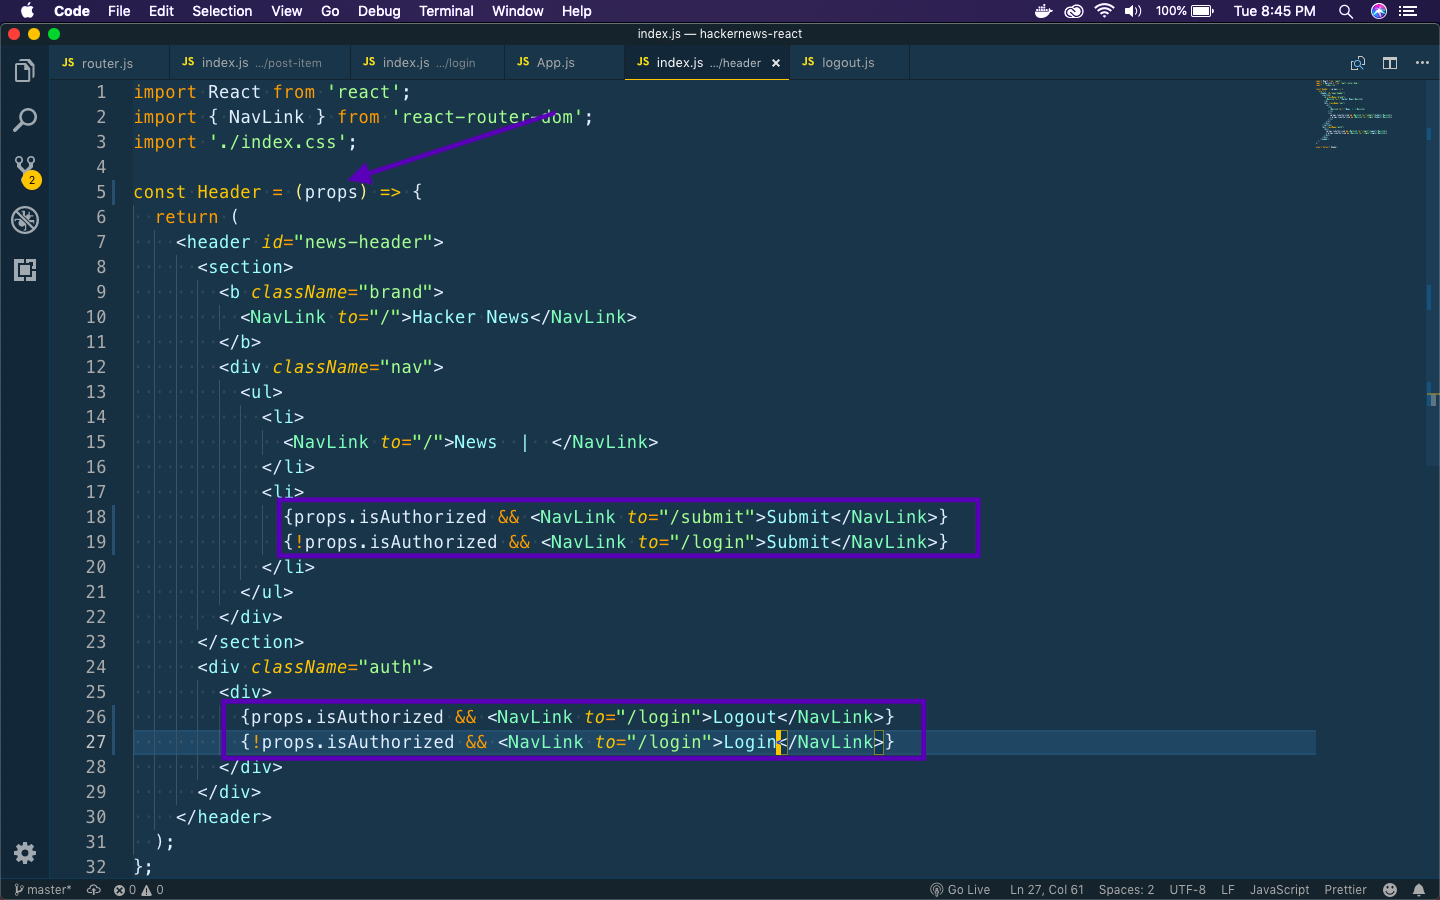Open the Terminal menu
Screen dimensions: 1440x900
pos(446,11)
